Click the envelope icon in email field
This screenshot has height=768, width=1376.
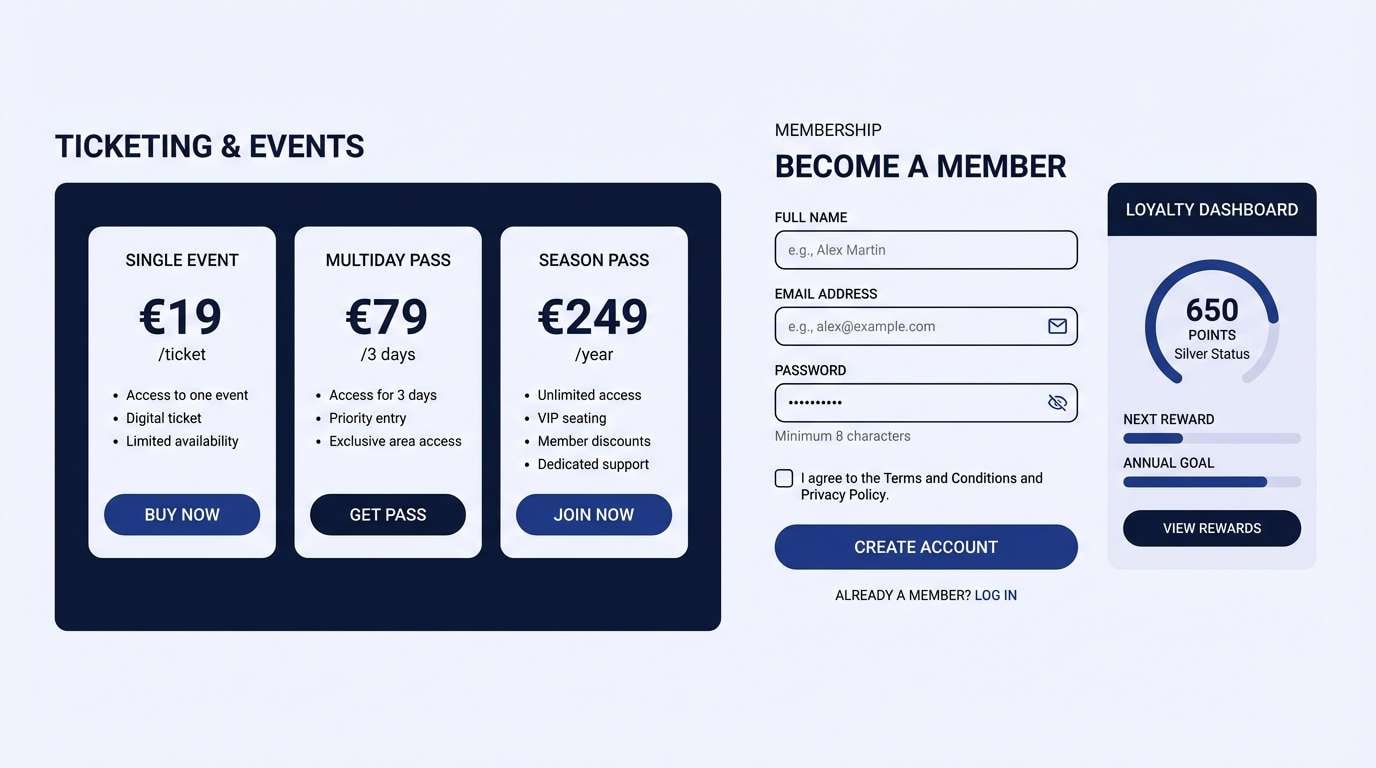1057,326
